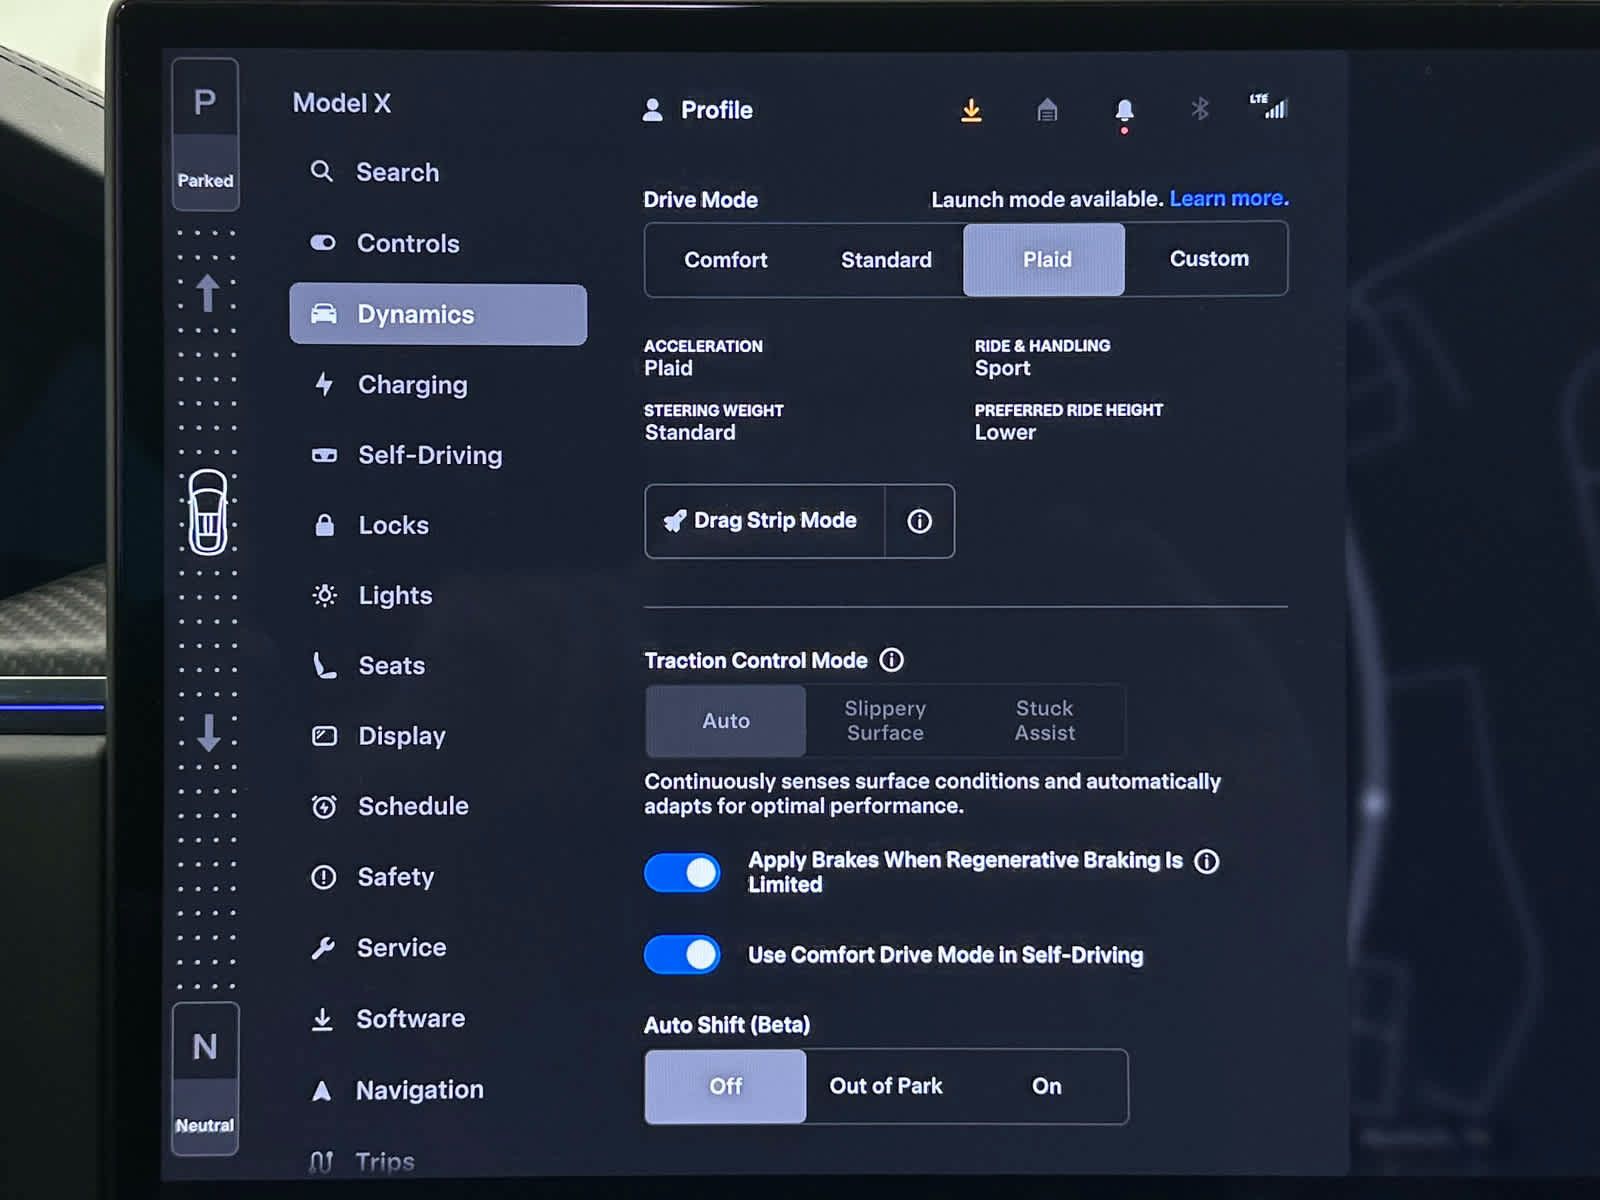Image resolution: width=1600 pixels, height=1200 pixels.
Task: Open the Locks menu
Action: (438, 526)
